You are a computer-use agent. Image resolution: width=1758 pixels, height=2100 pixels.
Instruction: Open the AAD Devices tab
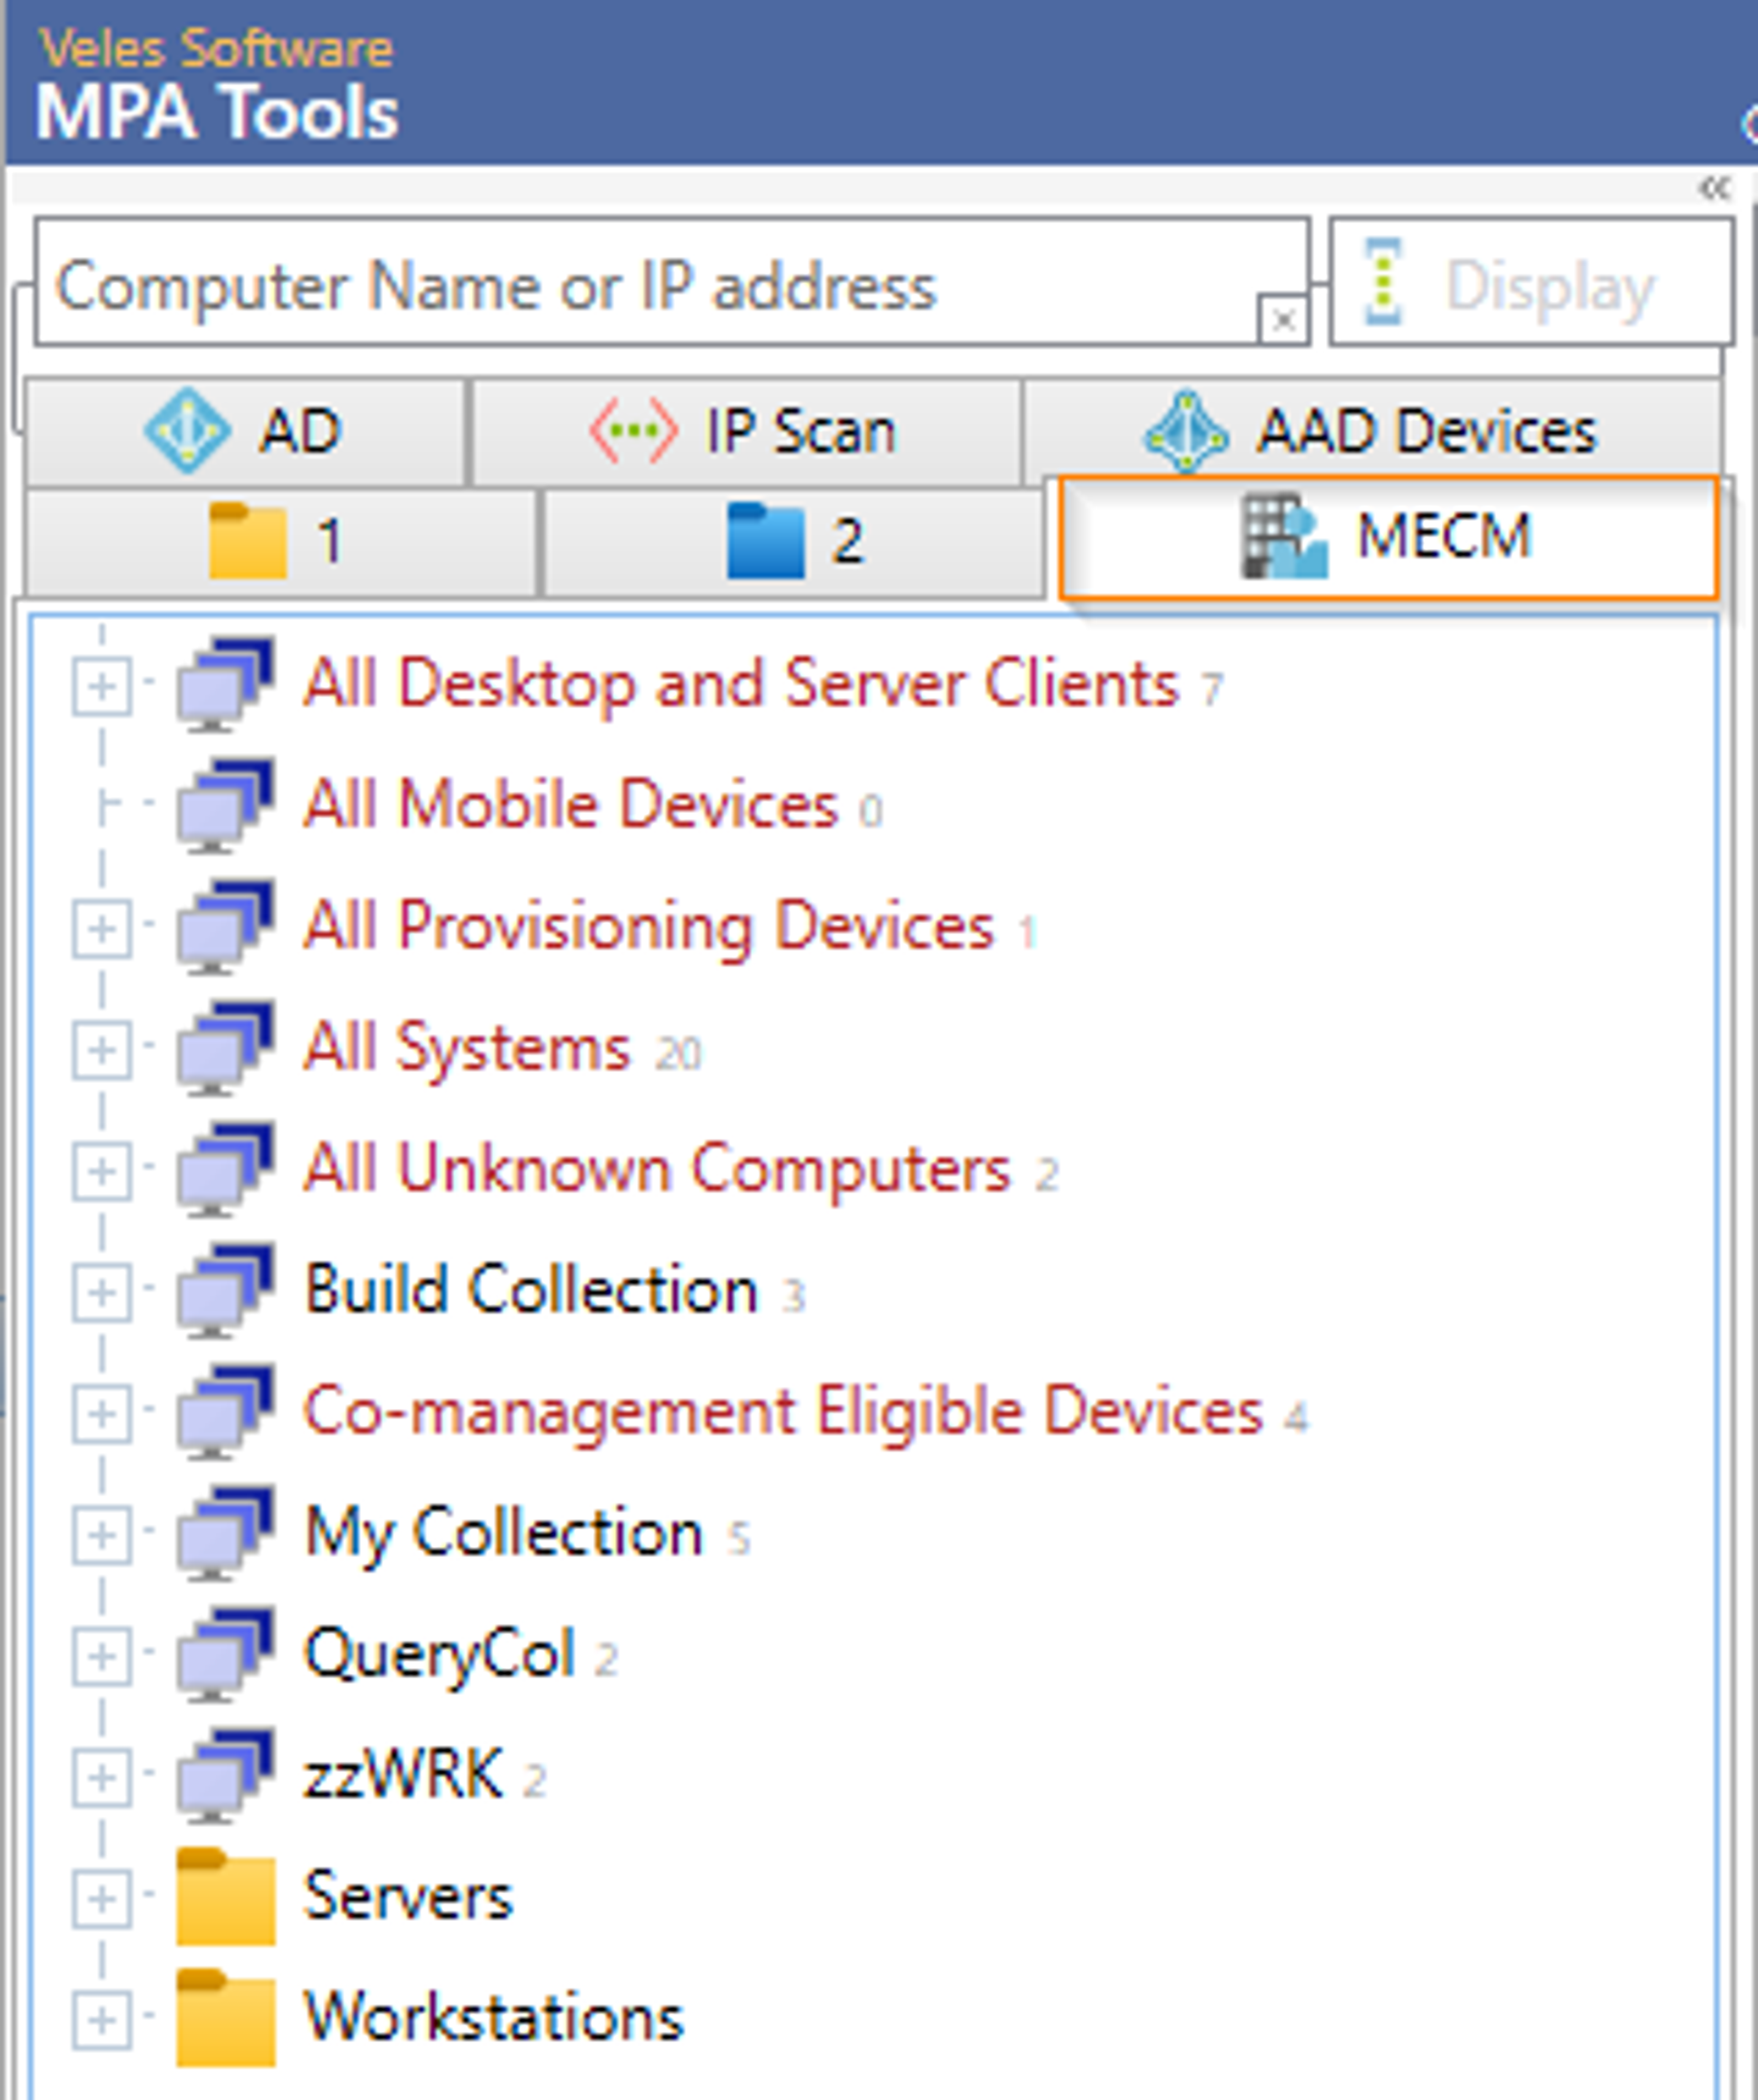[1372, 430]
